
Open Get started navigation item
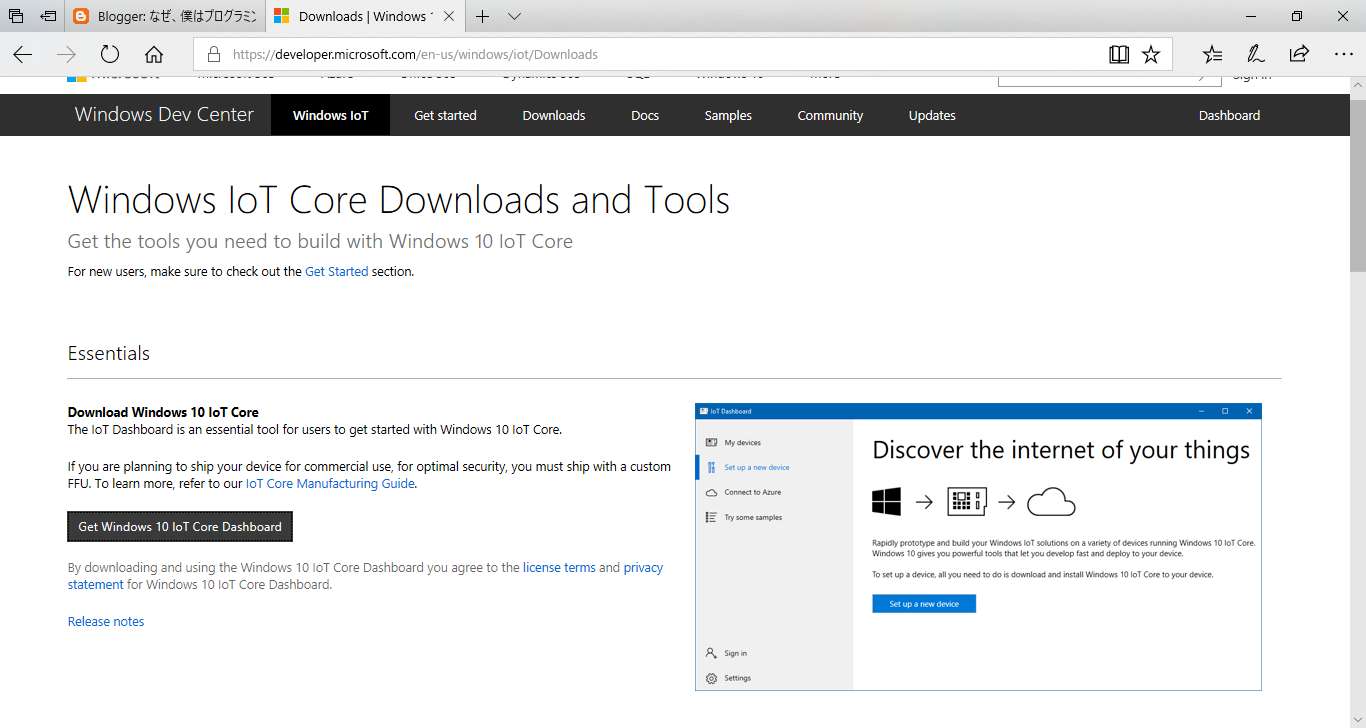pos(445,115)
